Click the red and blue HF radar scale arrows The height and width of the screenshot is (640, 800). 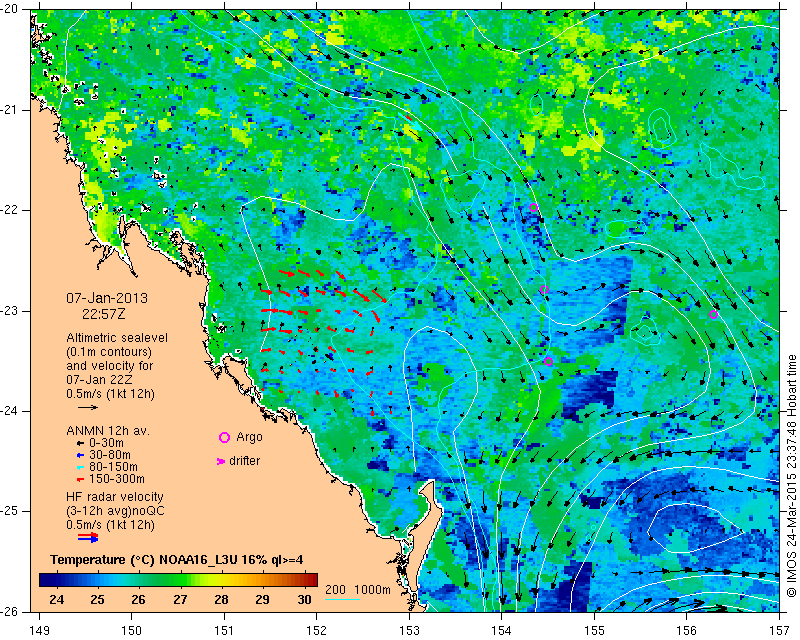88,536
